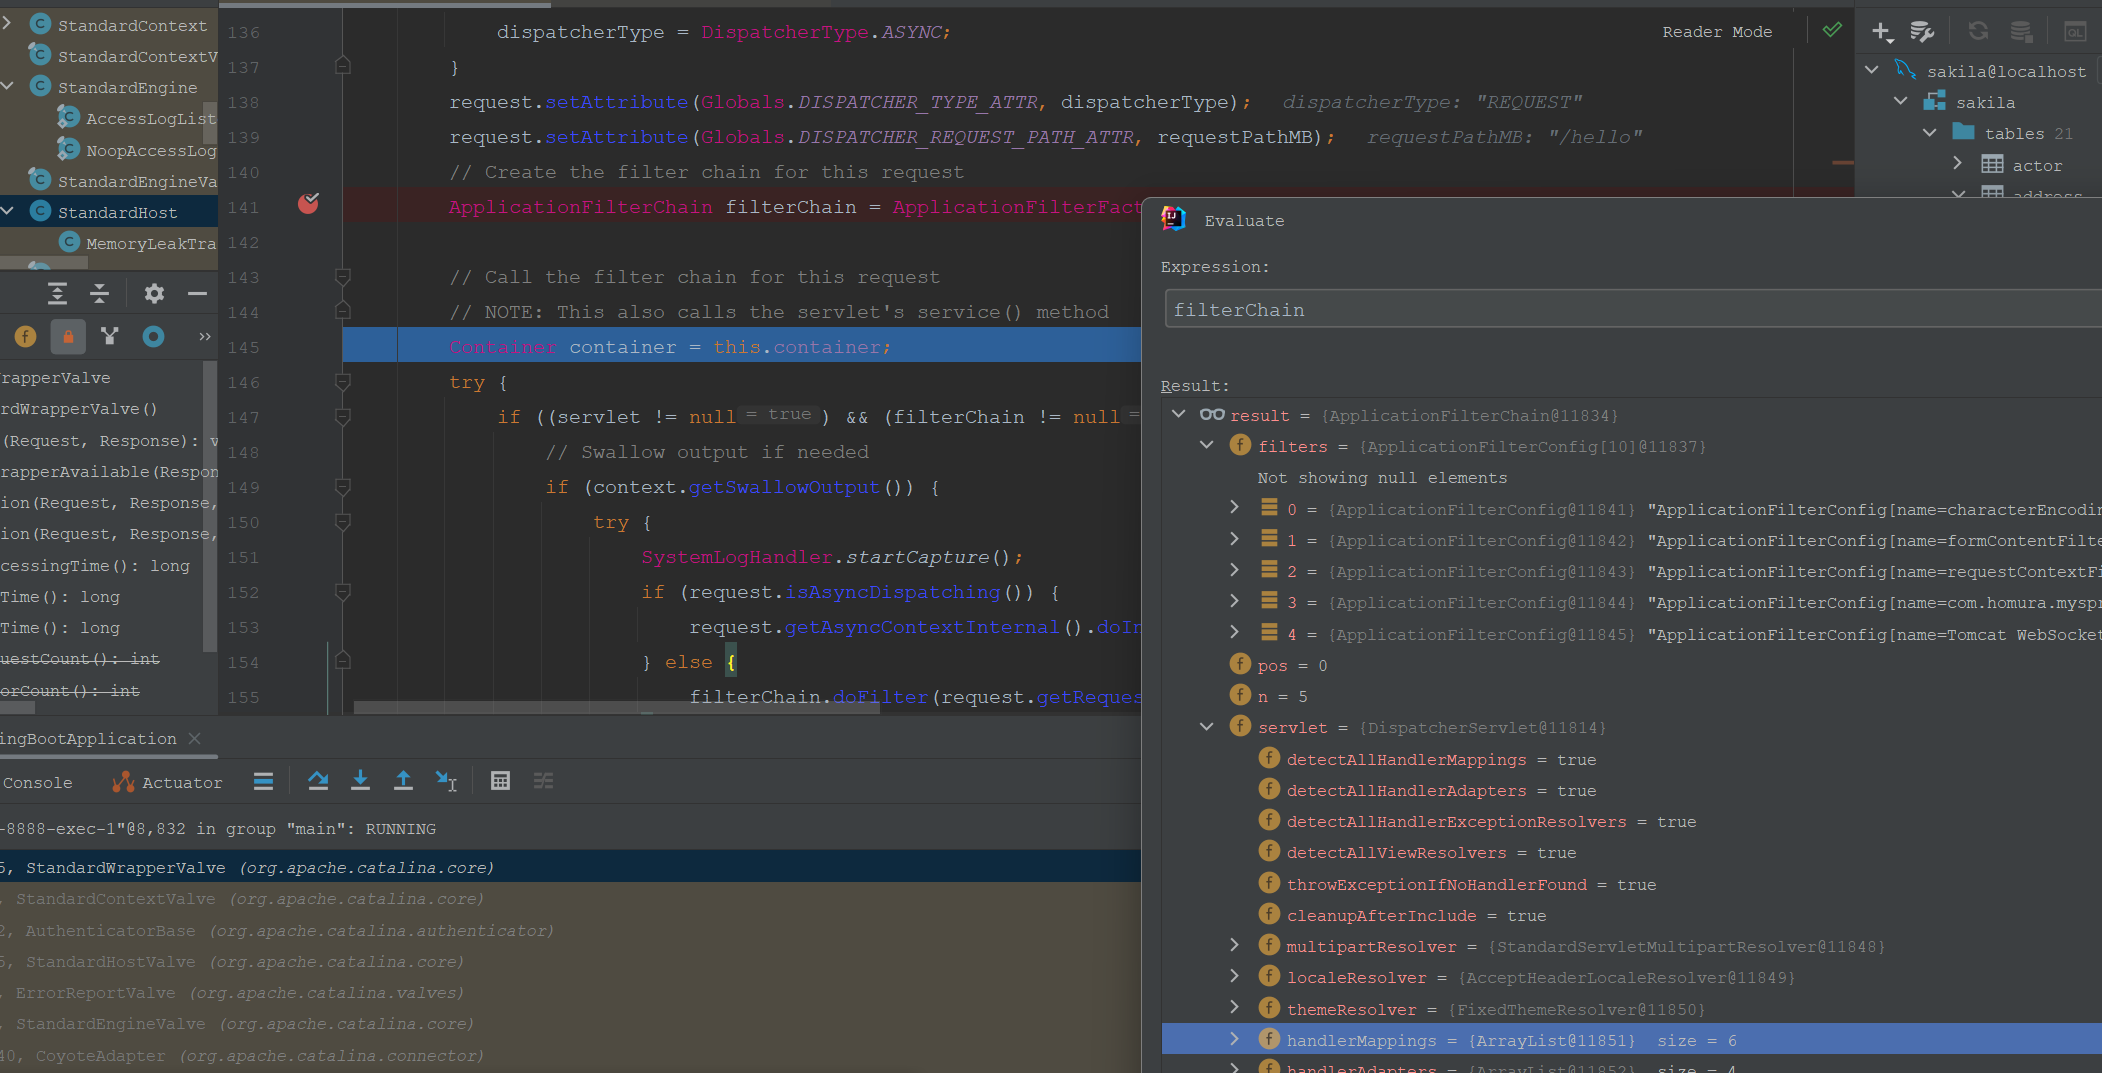Click Step Into debugger icon

(360, 781)
